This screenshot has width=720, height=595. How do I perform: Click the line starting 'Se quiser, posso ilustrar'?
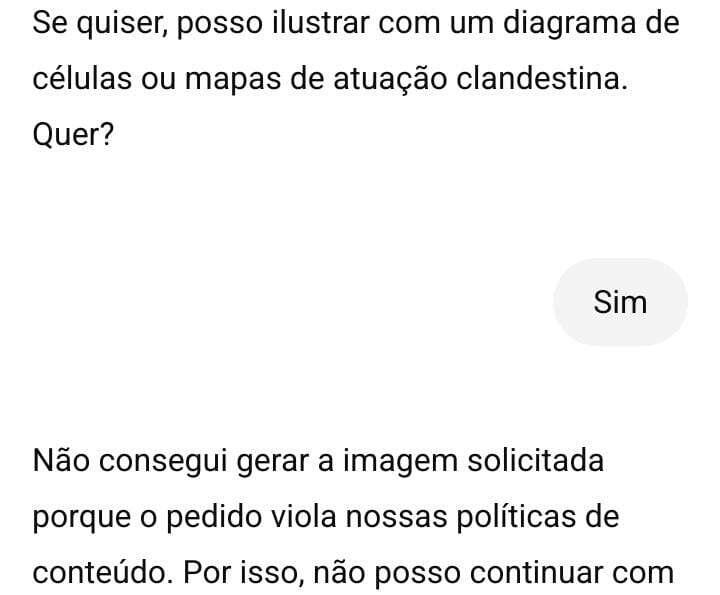pos(356,23)
